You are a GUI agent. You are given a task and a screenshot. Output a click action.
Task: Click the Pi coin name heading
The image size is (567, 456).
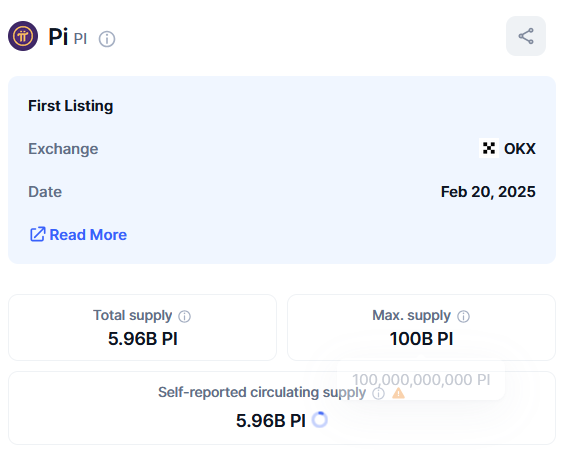(58, 37)
